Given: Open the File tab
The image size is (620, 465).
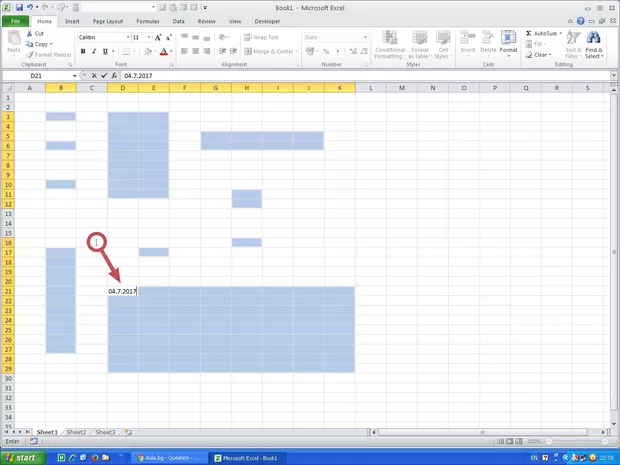Looking at the screenshot, I should coord(15,21).
